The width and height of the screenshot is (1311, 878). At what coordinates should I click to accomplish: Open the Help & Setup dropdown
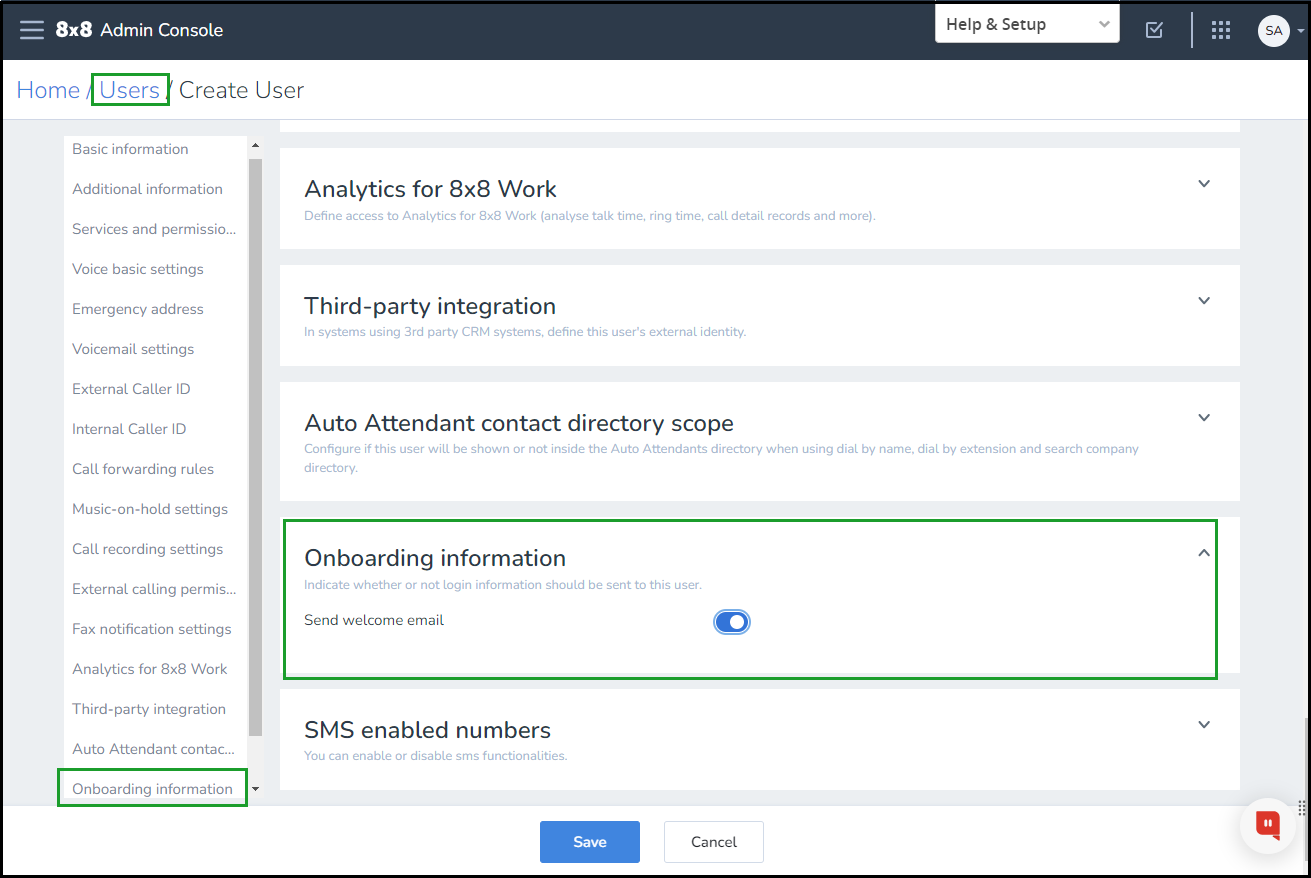(1027, 24)
